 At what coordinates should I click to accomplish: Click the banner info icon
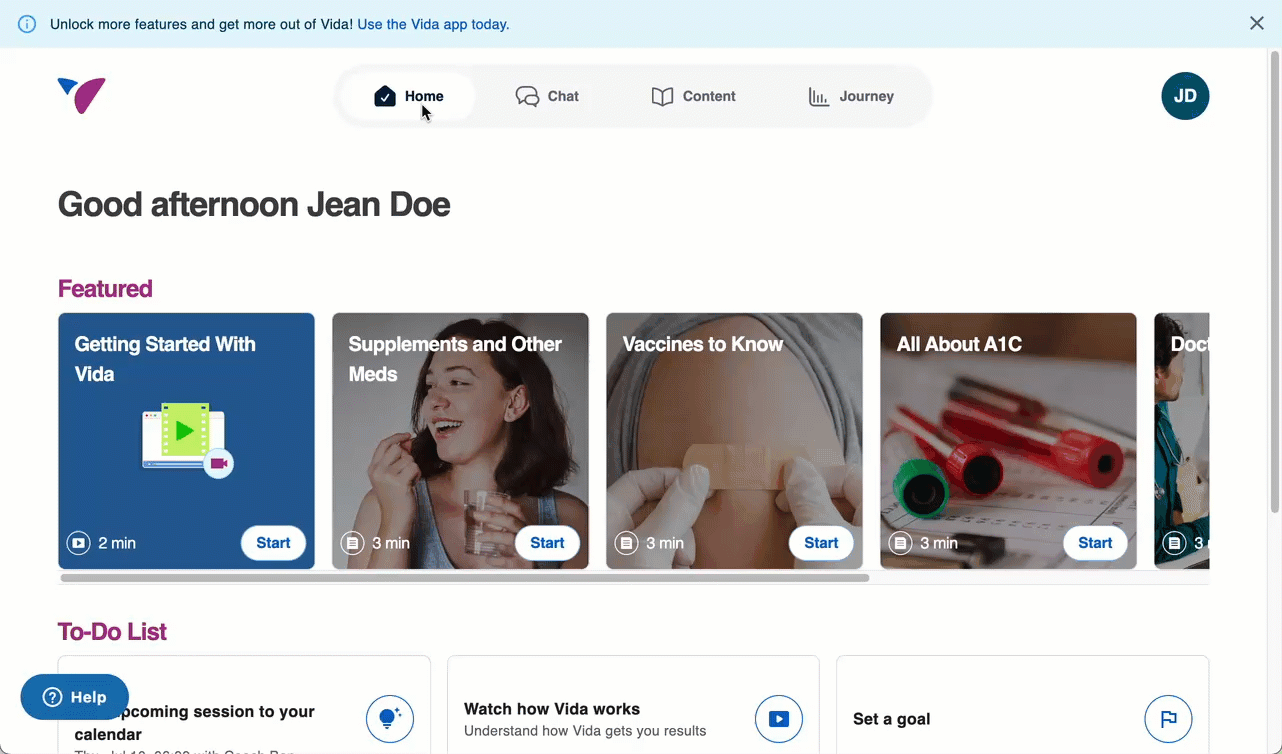(28, 24)
